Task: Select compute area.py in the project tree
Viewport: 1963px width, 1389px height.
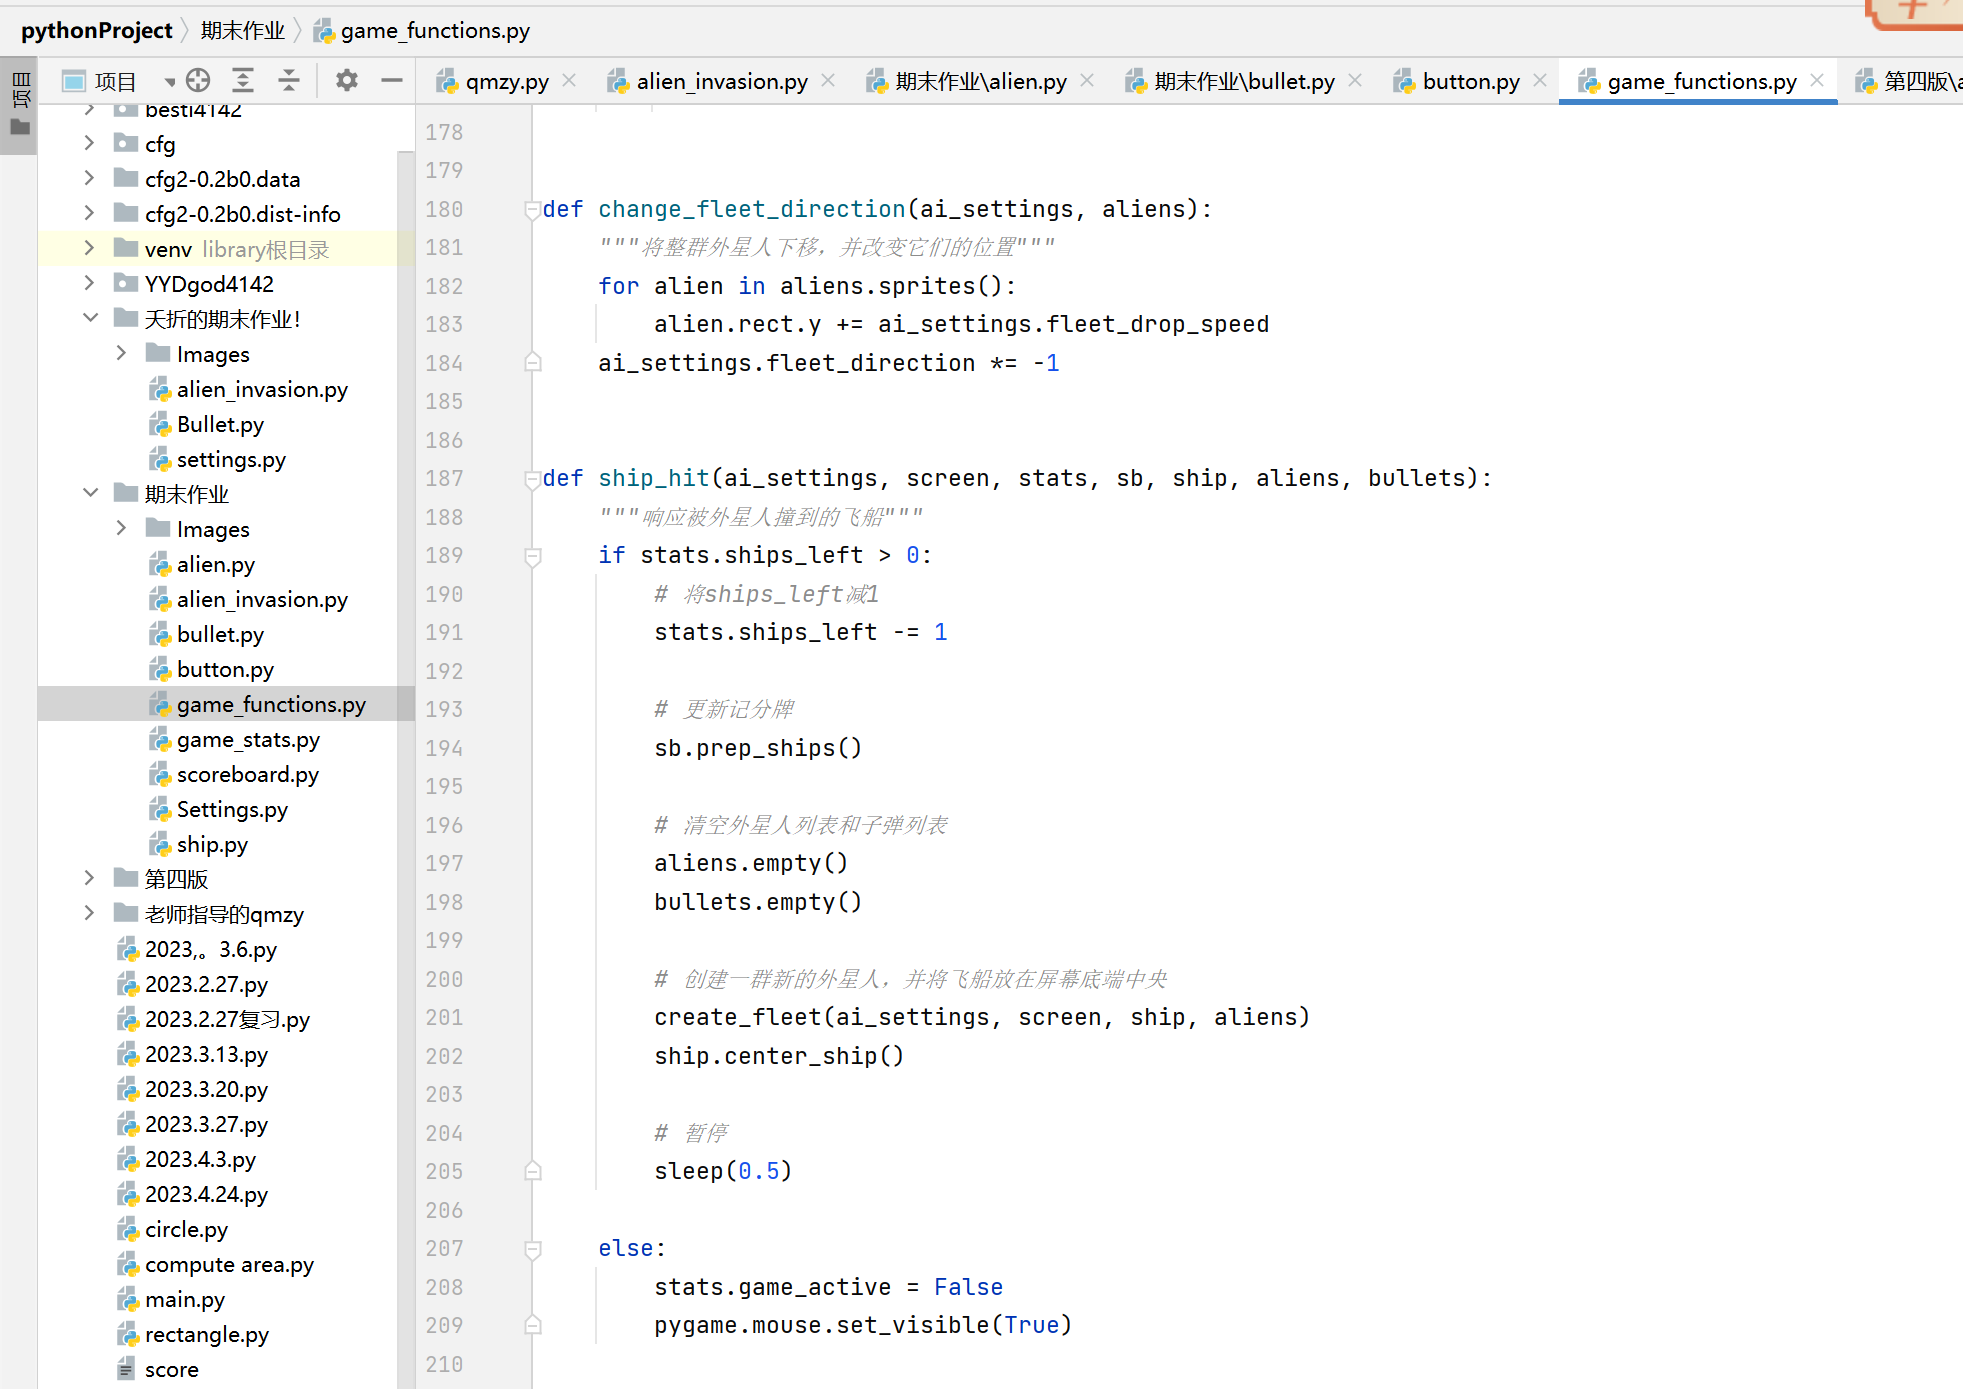Action: pyautogui.click(x=229, y=1264)
